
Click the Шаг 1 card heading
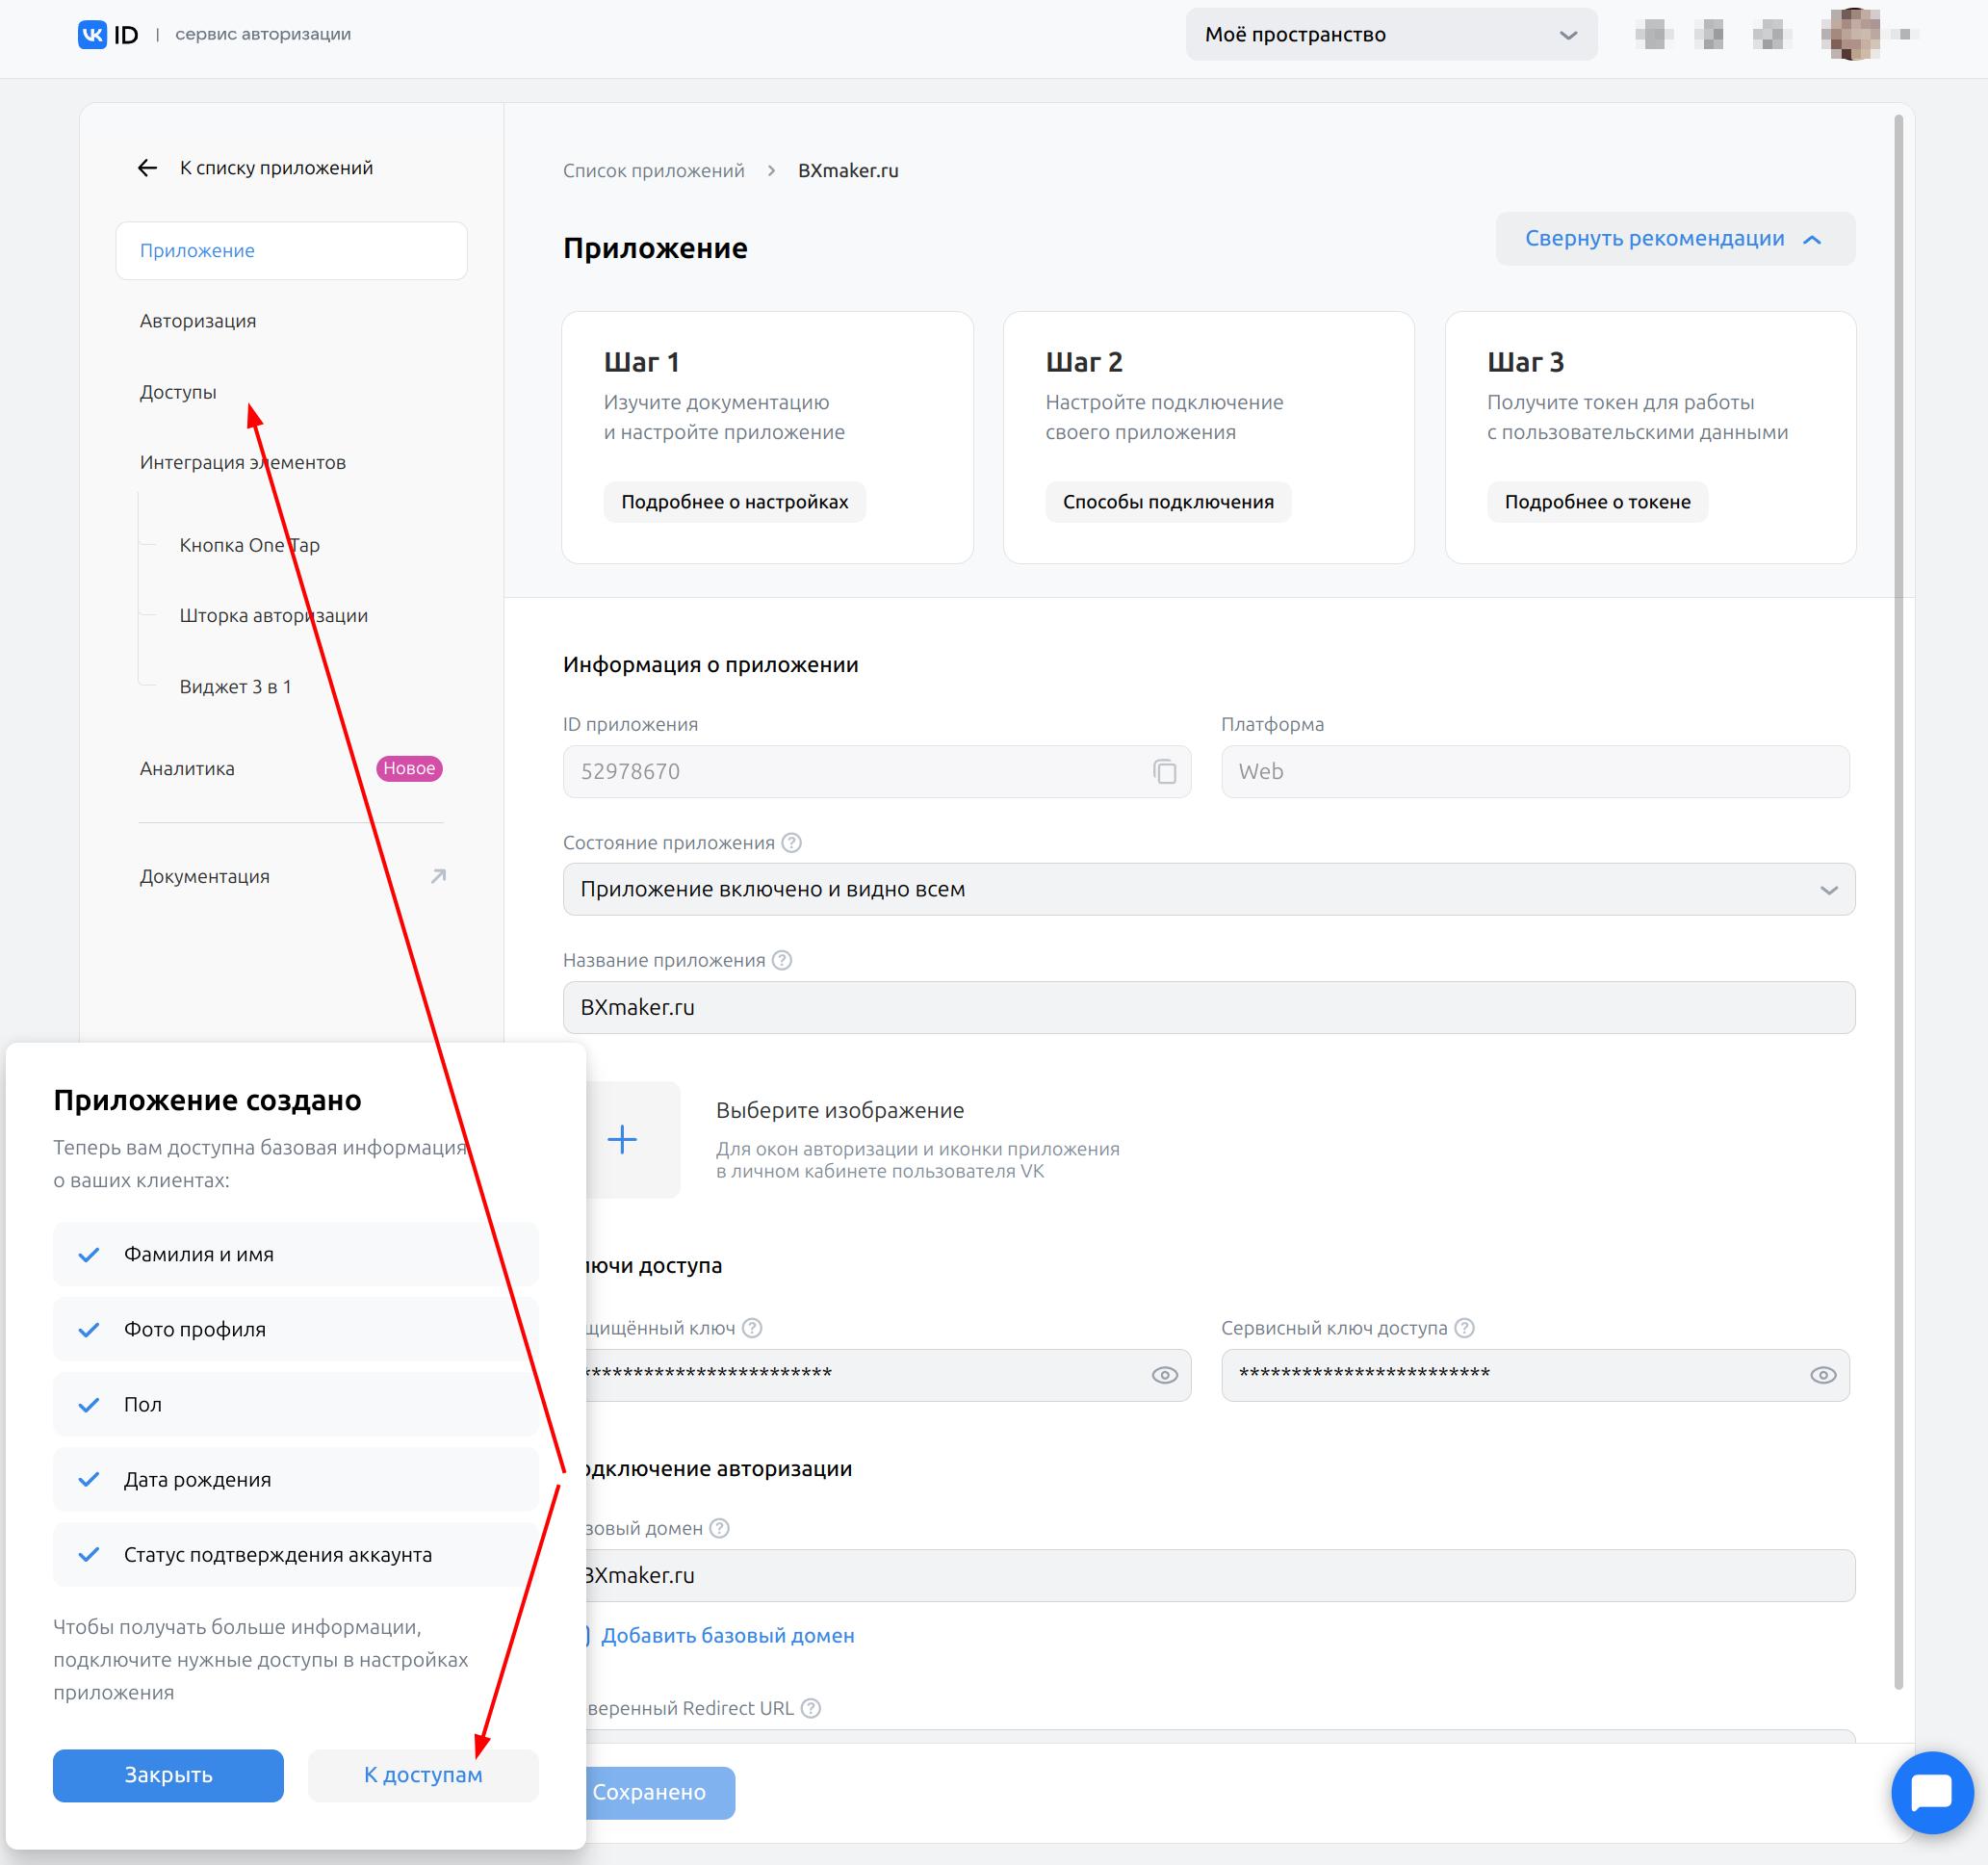pos(642,362)
